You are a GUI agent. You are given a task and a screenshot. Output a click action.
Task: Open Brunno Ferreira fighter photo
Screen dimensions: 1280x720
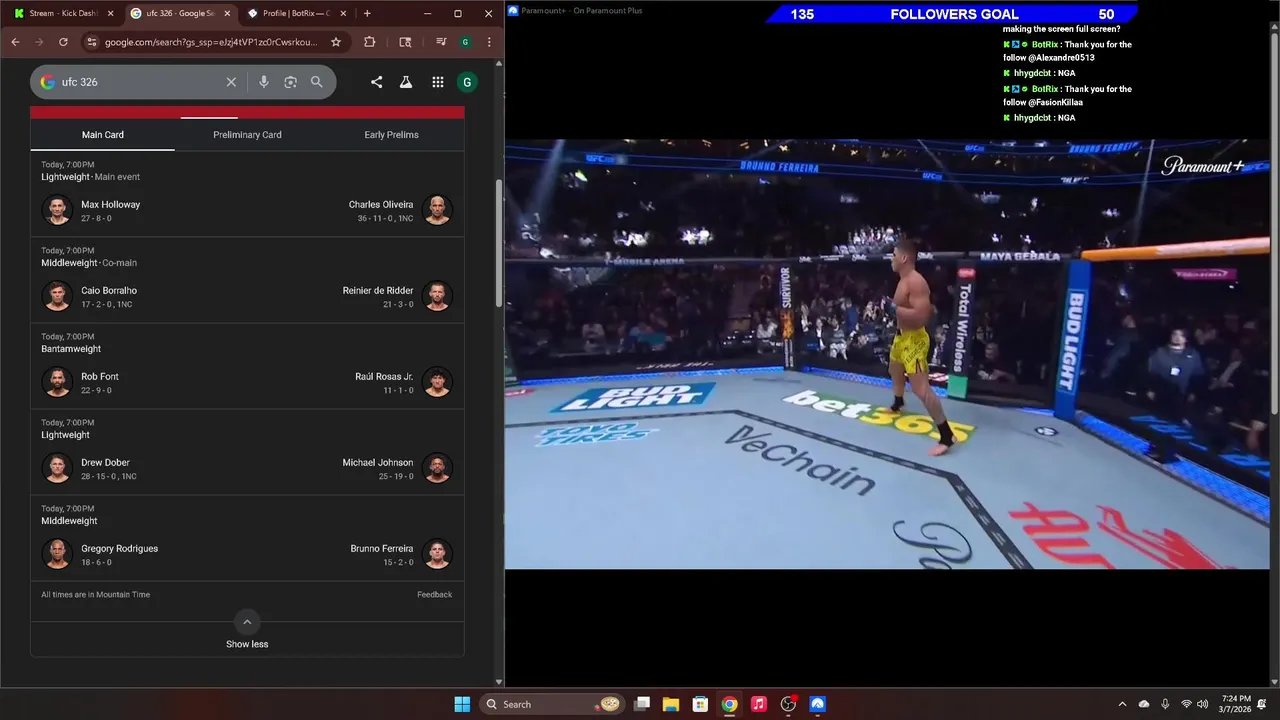(x=437, y=554)
